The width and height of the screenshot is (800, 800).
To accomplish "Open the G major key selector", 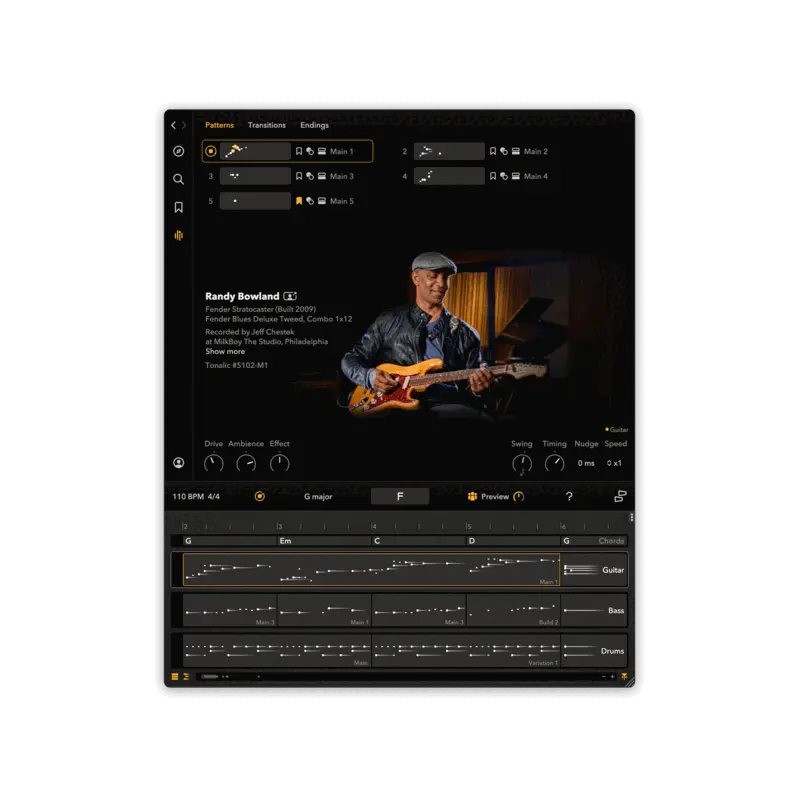I will coord(318,496).
